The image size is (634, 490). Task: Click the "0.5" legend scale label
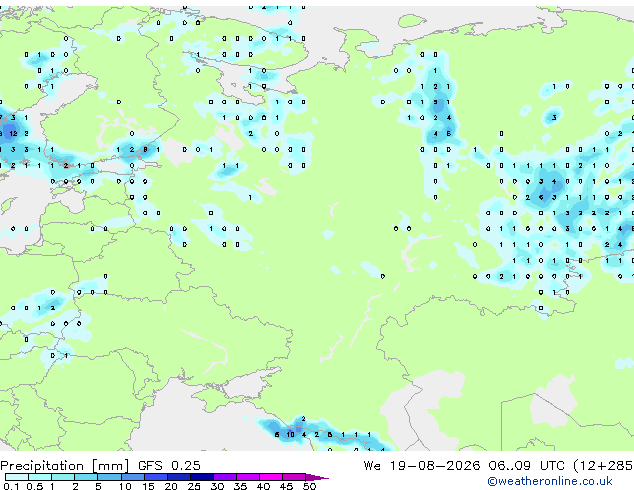tap(35, 486)
